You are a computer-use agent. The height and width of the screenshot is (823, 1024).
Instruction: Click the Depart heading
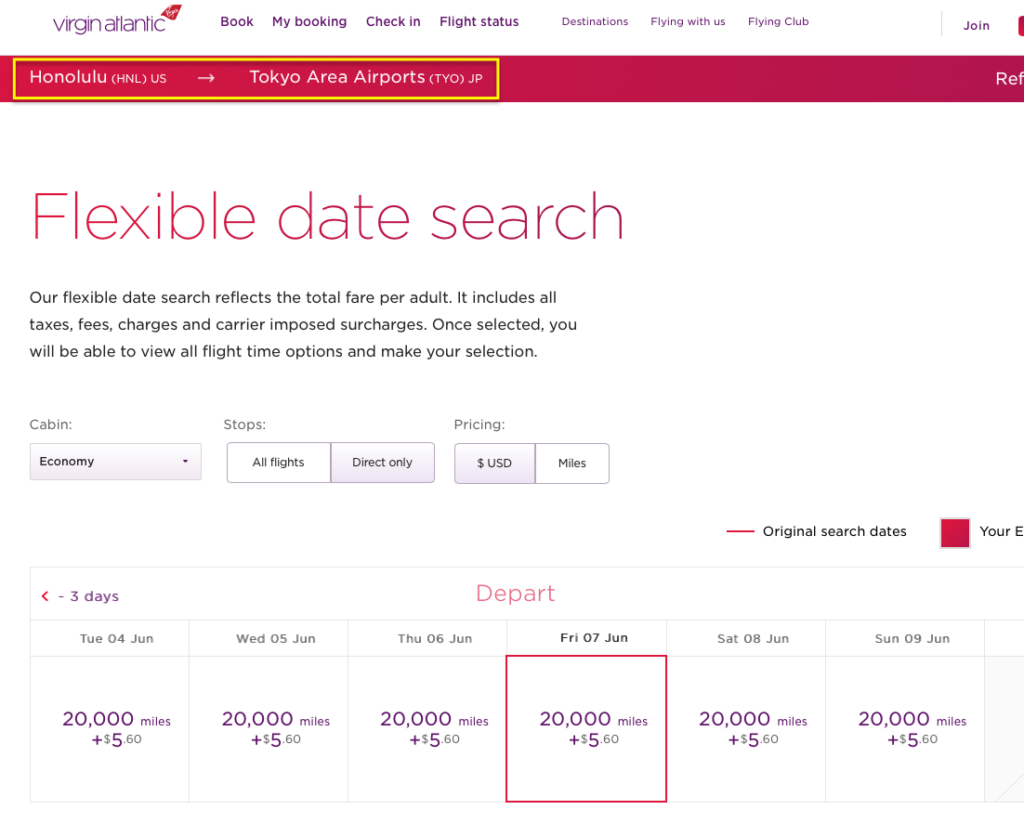pos(515,593)
